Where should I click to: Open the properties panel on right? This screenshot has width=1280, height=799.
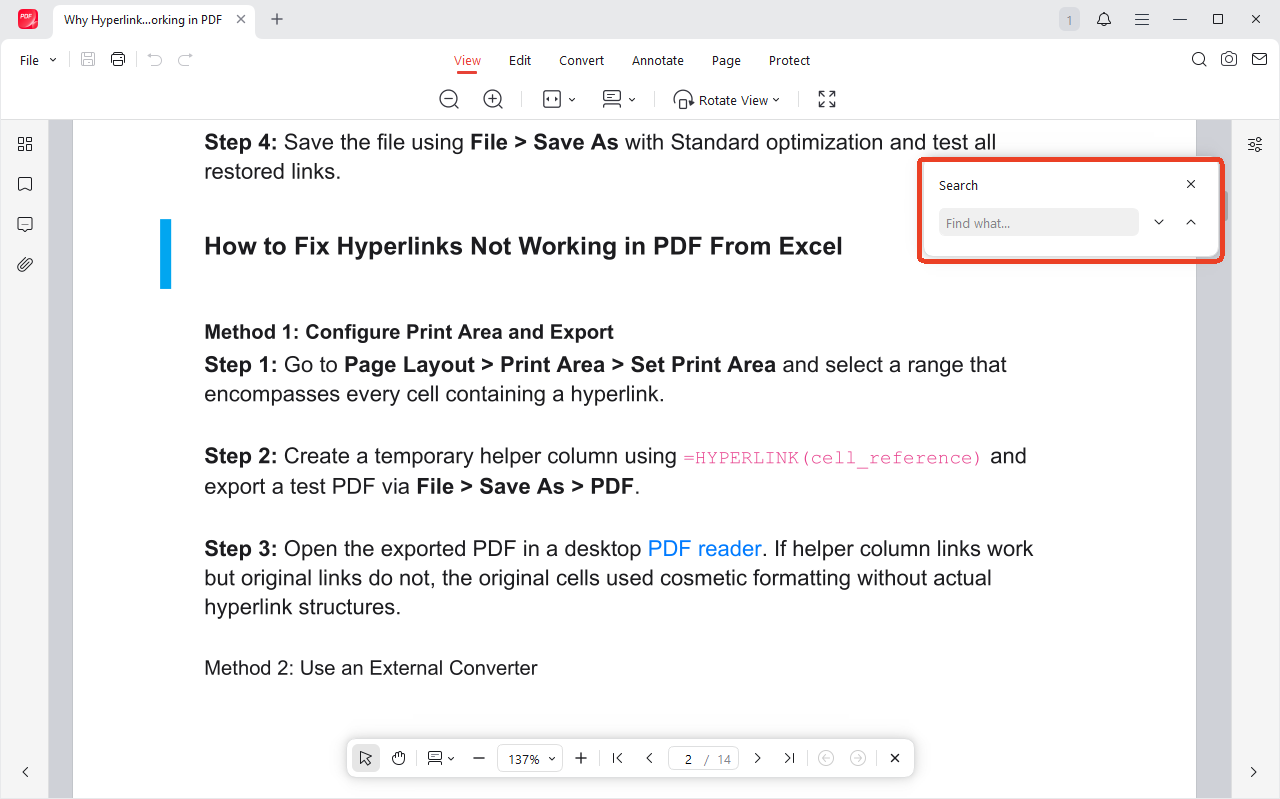pos(1255,145)
